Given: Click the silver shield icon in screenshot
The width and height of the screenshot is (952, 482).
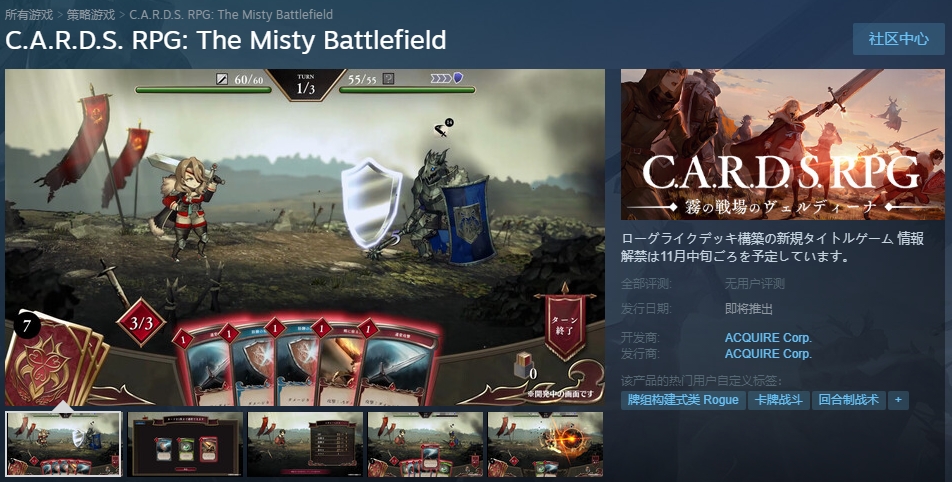Looking at the screenshot, I should point(372,202).
